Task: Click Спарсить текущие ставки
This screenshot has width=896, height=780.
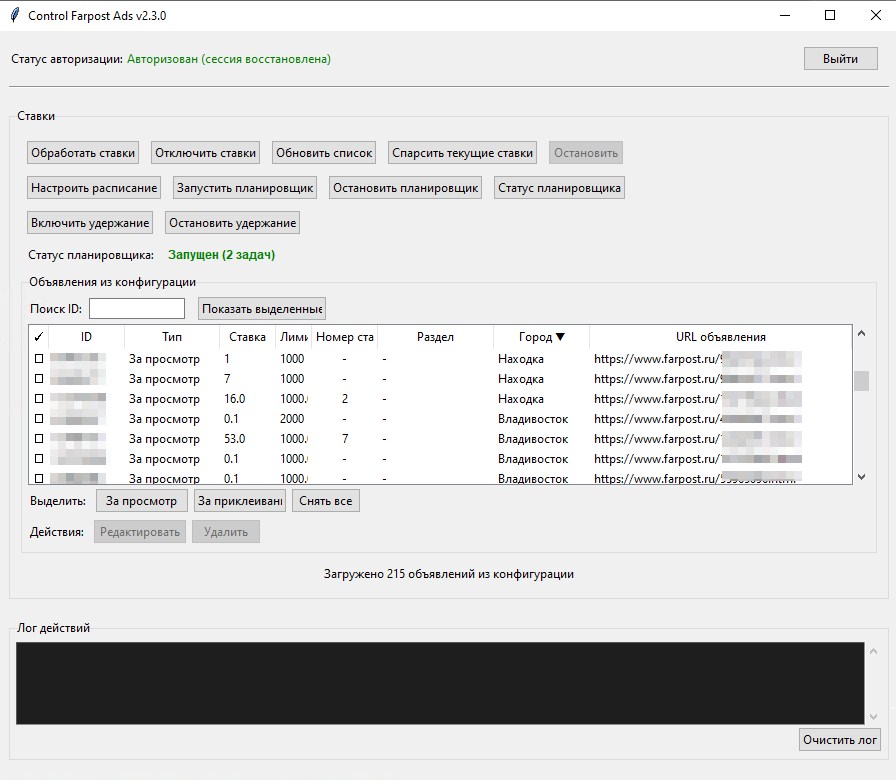Action: click(x=462, y=153)
